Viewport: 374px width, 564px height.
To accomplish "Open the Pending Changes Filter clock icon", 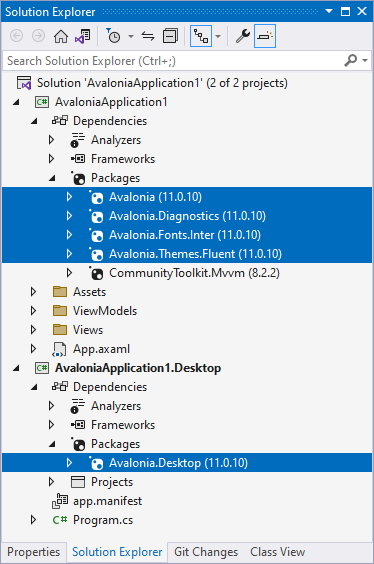I will [113, 36].
